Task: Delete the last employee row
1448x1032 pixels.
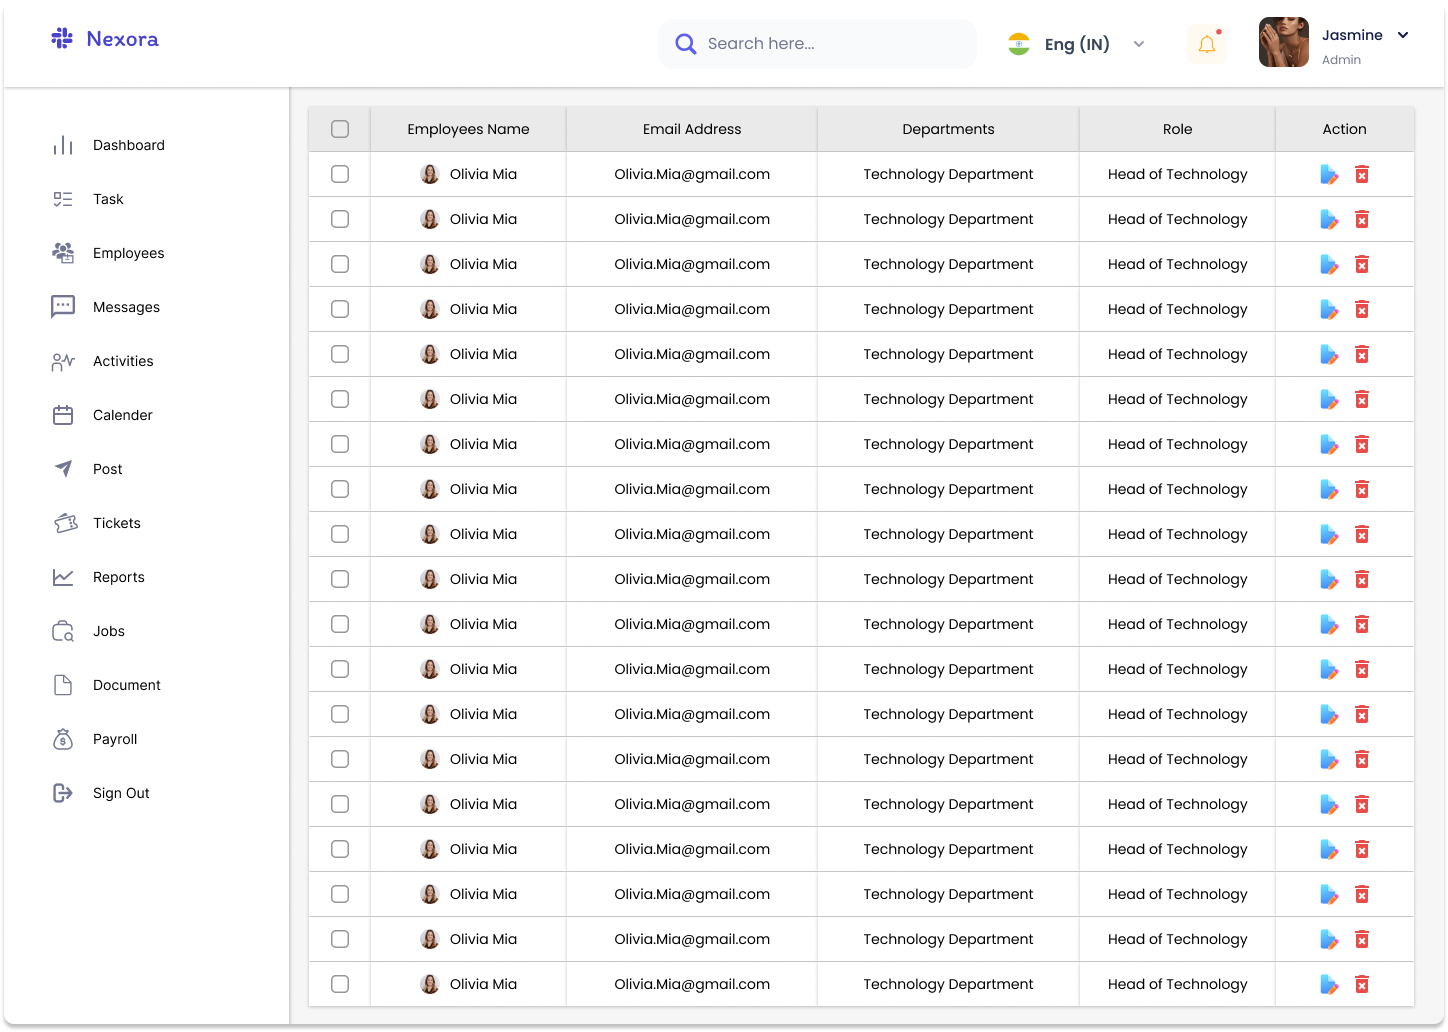Action: [x=1362, y=984]
